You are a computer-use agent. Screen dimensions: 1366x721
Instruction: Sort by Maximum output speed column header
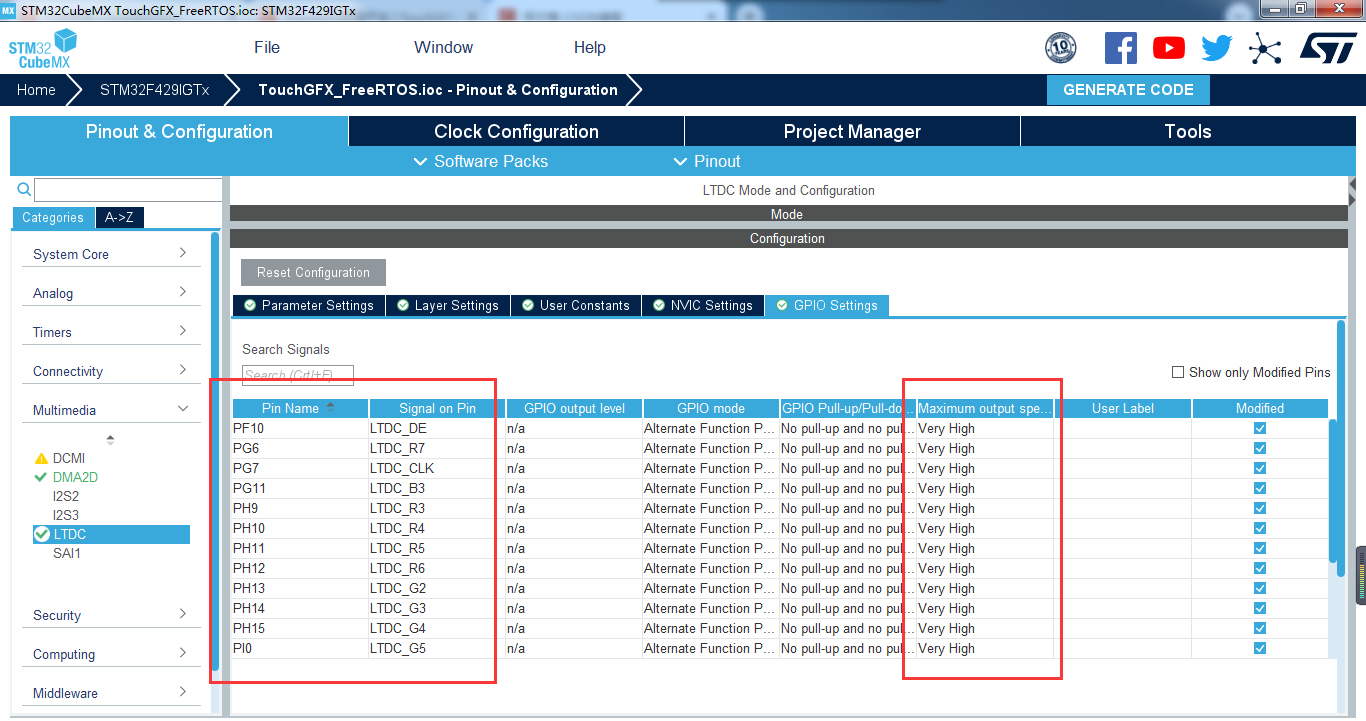[985, 408]
